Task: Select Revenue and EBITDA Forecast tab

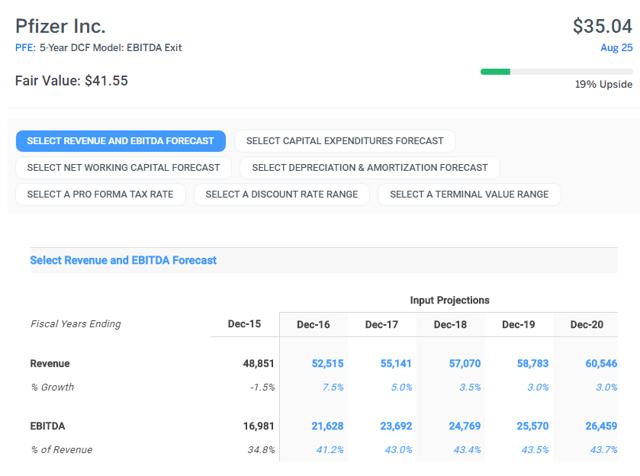Action: tap(121, 141)
